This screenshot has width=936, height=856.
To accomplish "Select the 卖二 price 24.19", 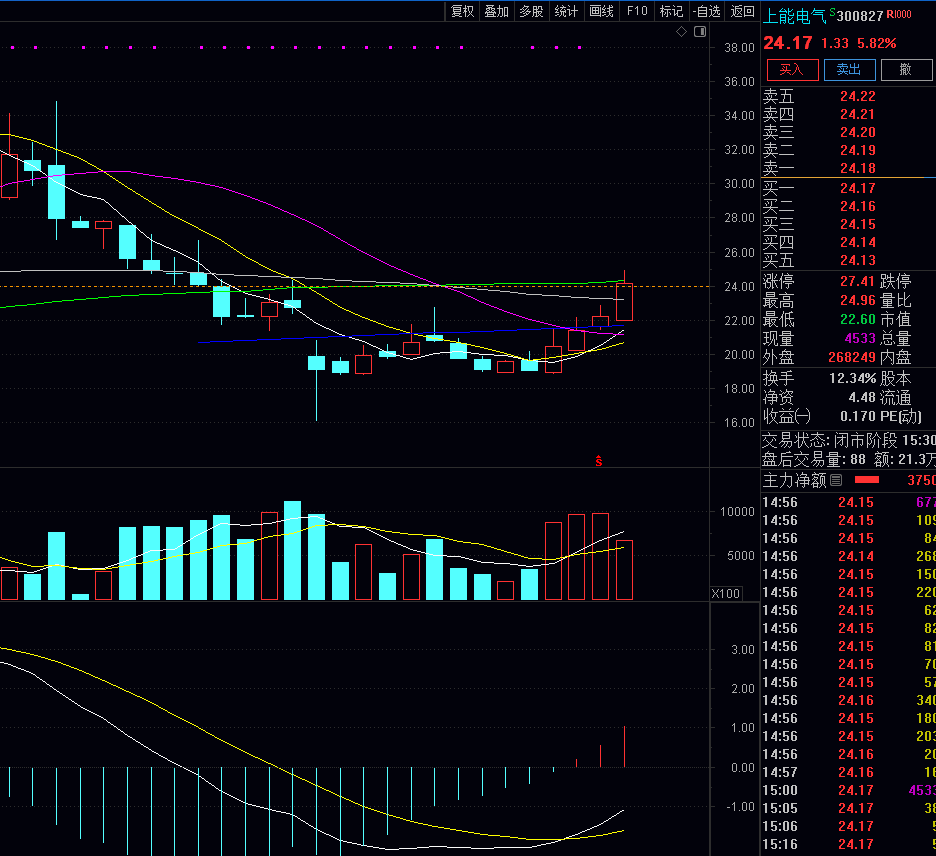I will point(858,150).
